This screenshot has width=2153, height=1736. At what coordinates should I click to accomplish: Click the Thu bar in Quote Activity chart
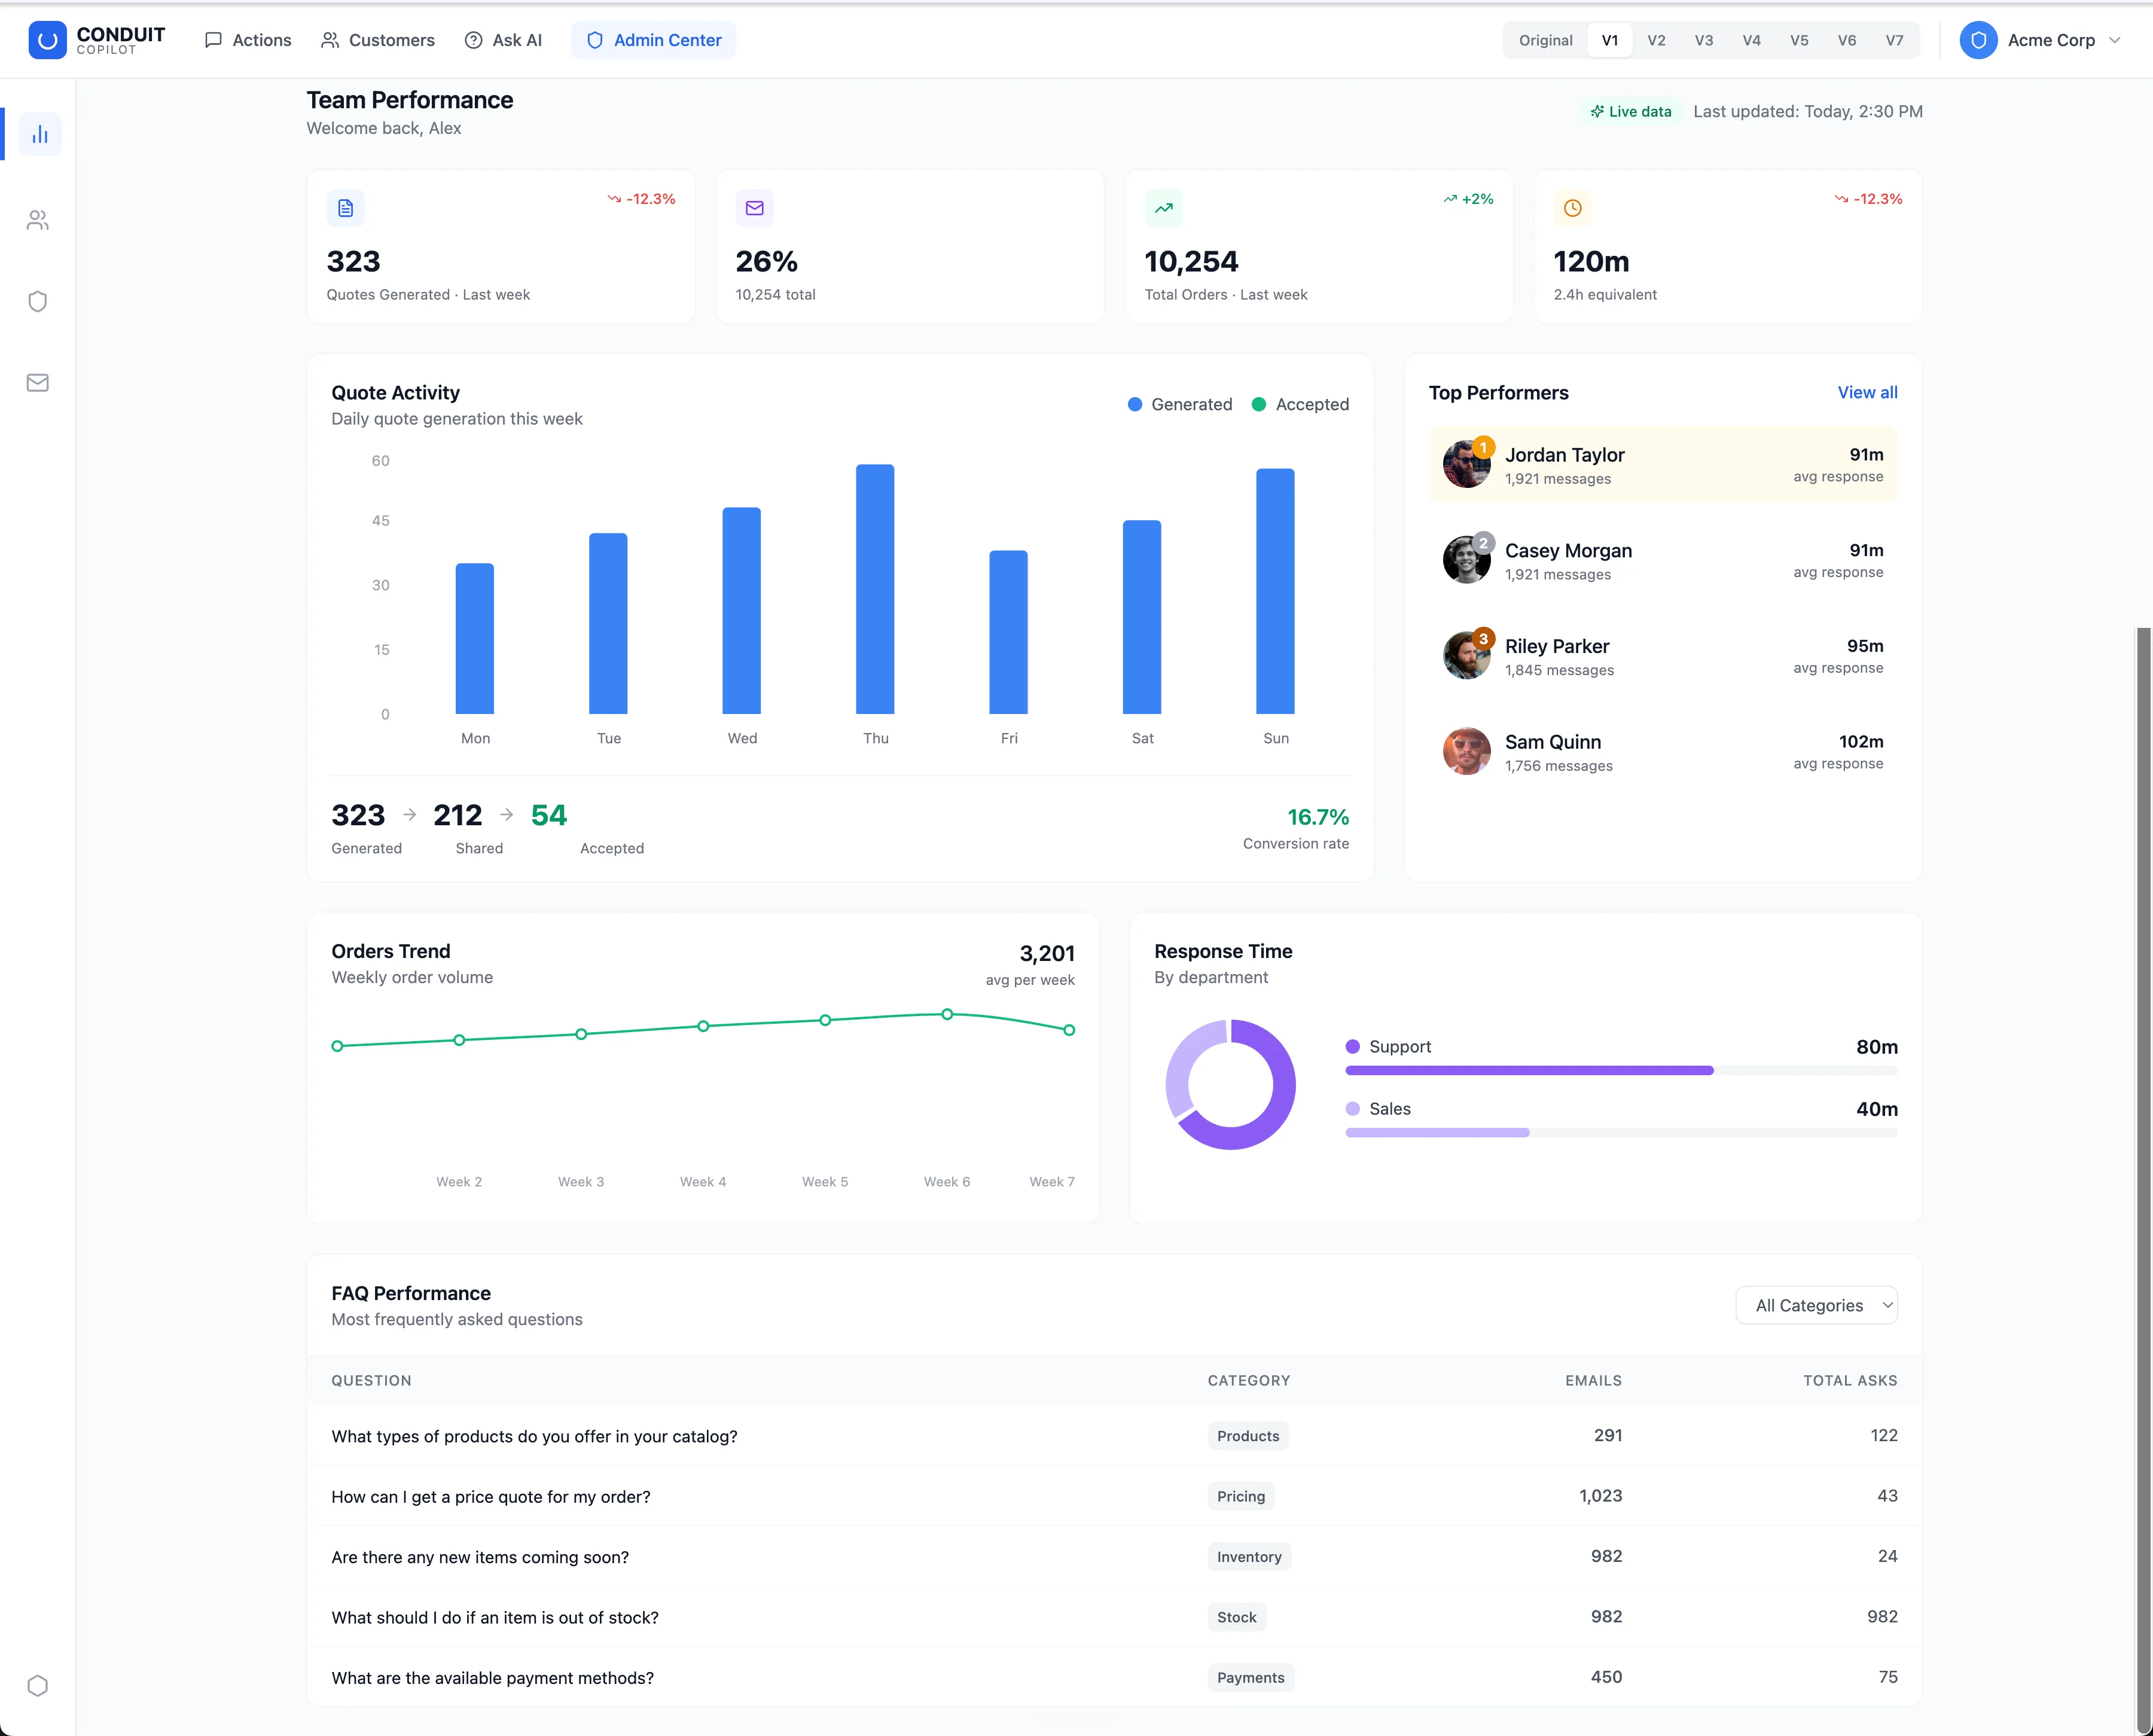pos(875,589)
